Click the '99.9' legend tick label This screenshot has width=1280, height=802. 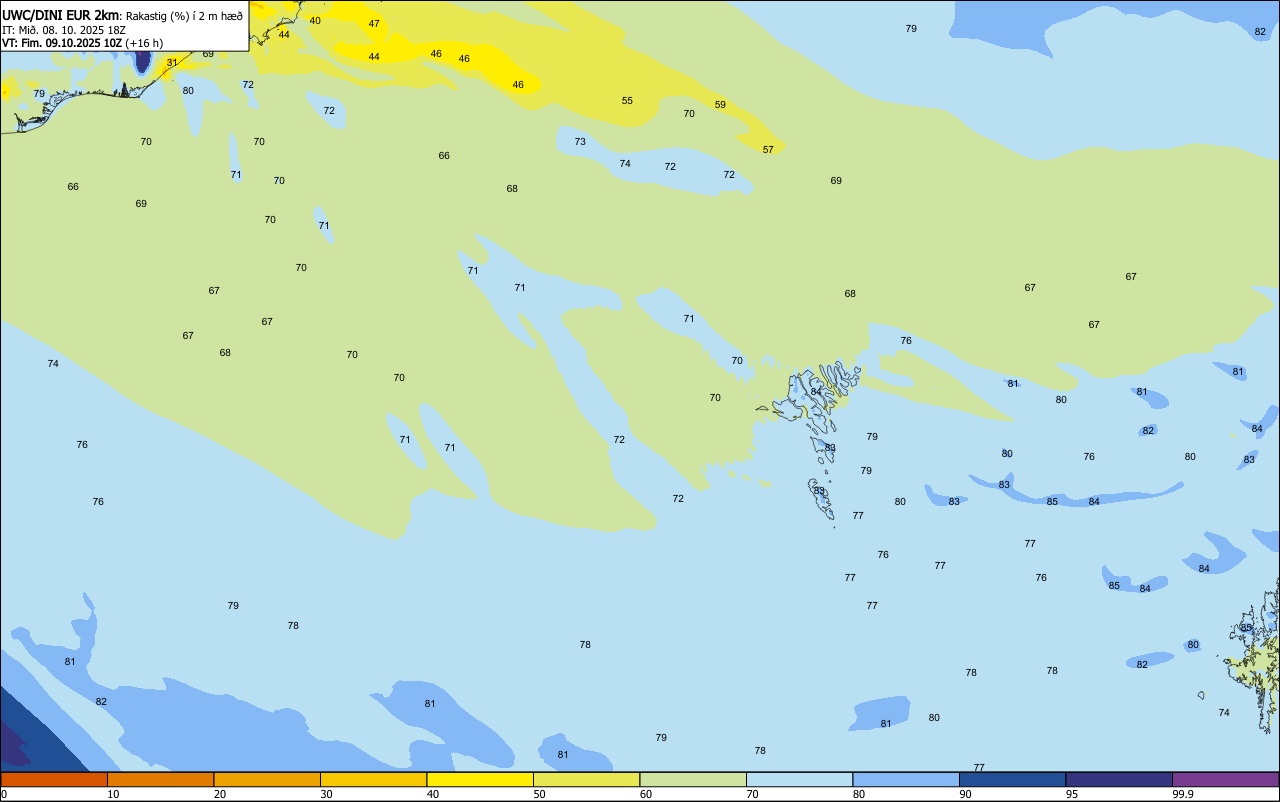point(1183,794)
